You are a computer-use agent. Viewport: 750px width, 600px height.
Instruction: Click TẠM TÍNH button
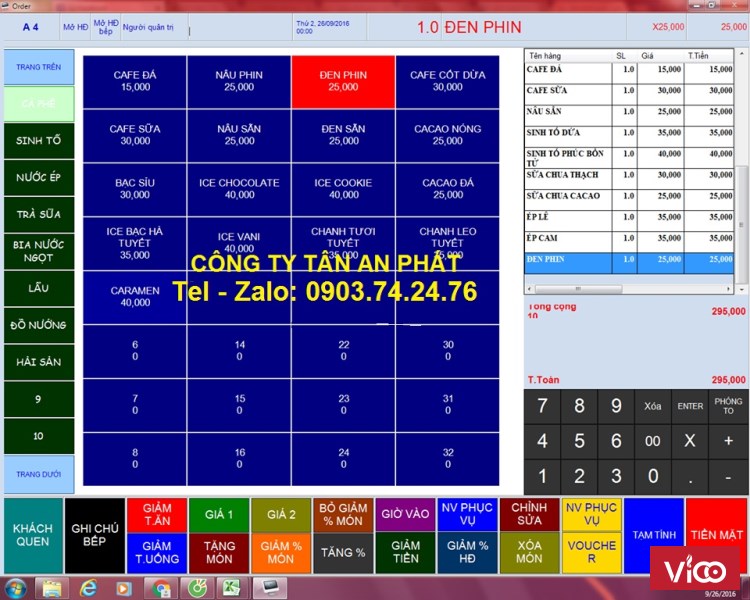654,535
